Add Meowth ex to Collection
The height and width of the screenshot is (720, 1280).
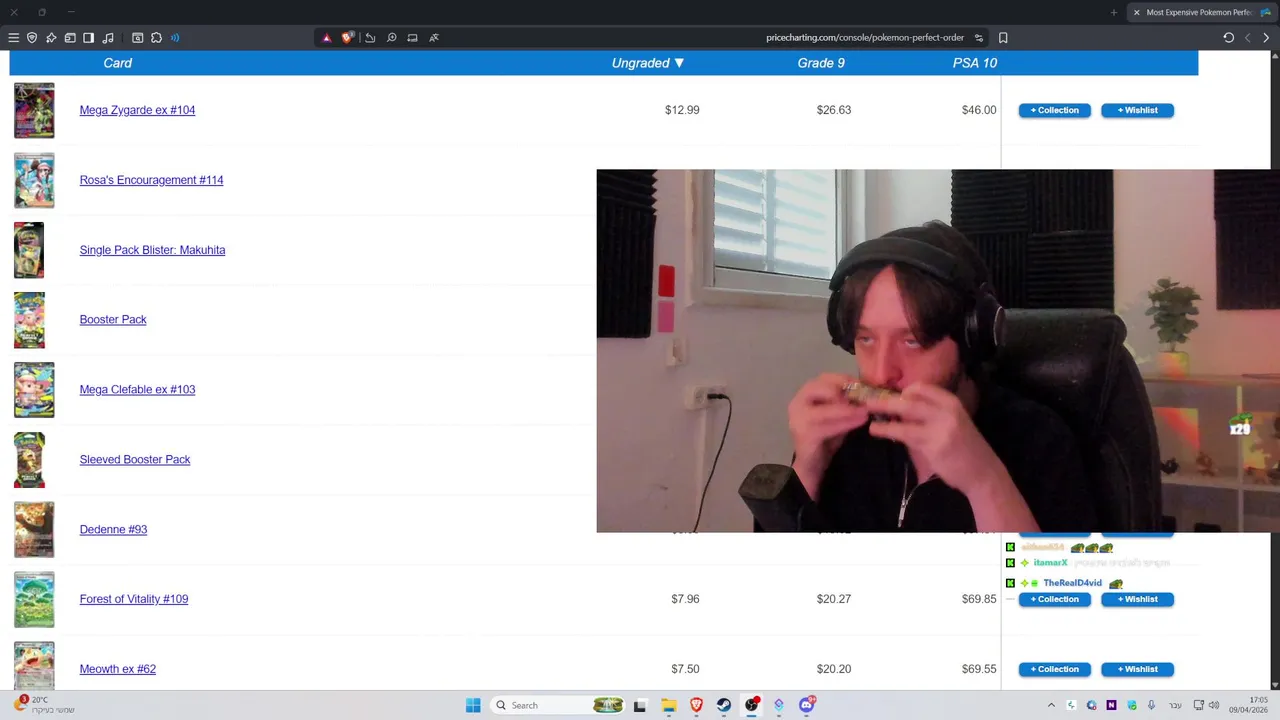tap(1054, 669)
